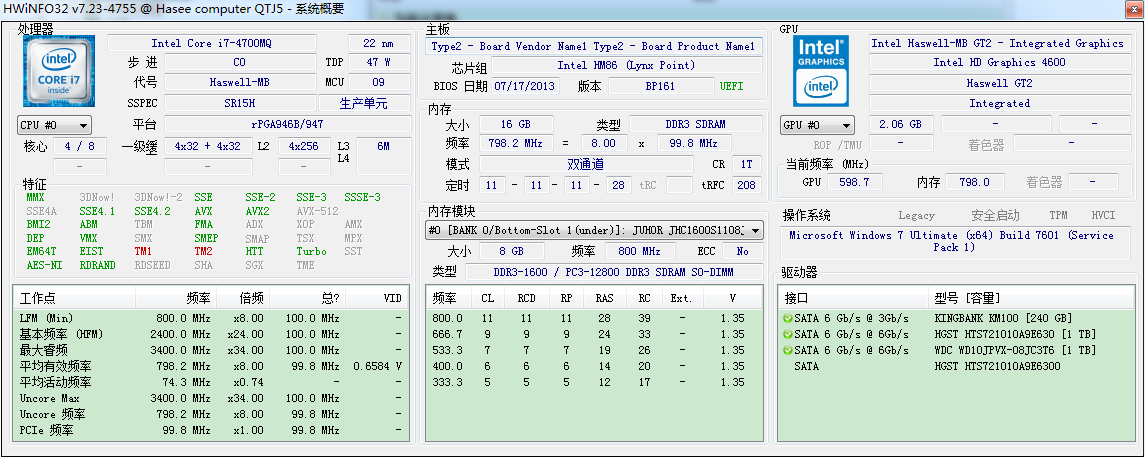Click the 4x32 + 4x32 L1 cache value
1145x458 pixels.
(x=208, y=146)
